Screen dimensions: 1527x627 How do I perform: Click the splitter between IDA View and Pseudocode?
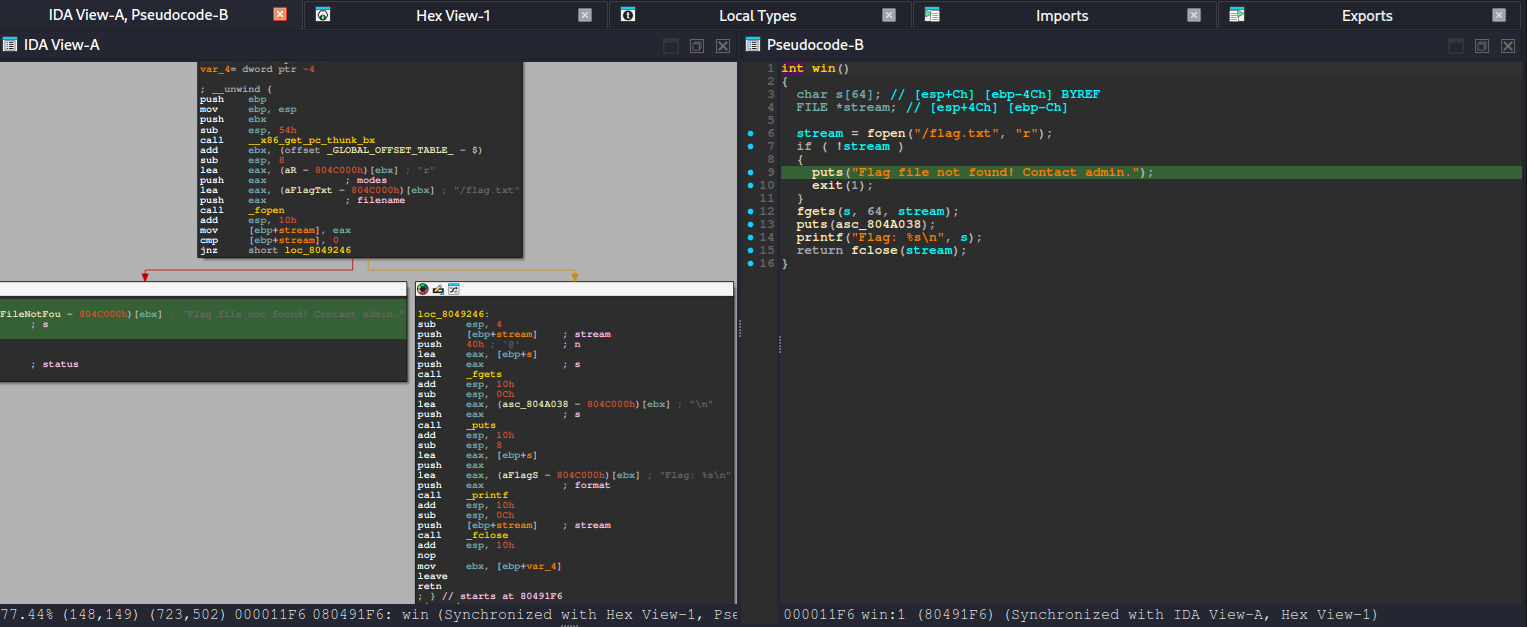(738, 330)
